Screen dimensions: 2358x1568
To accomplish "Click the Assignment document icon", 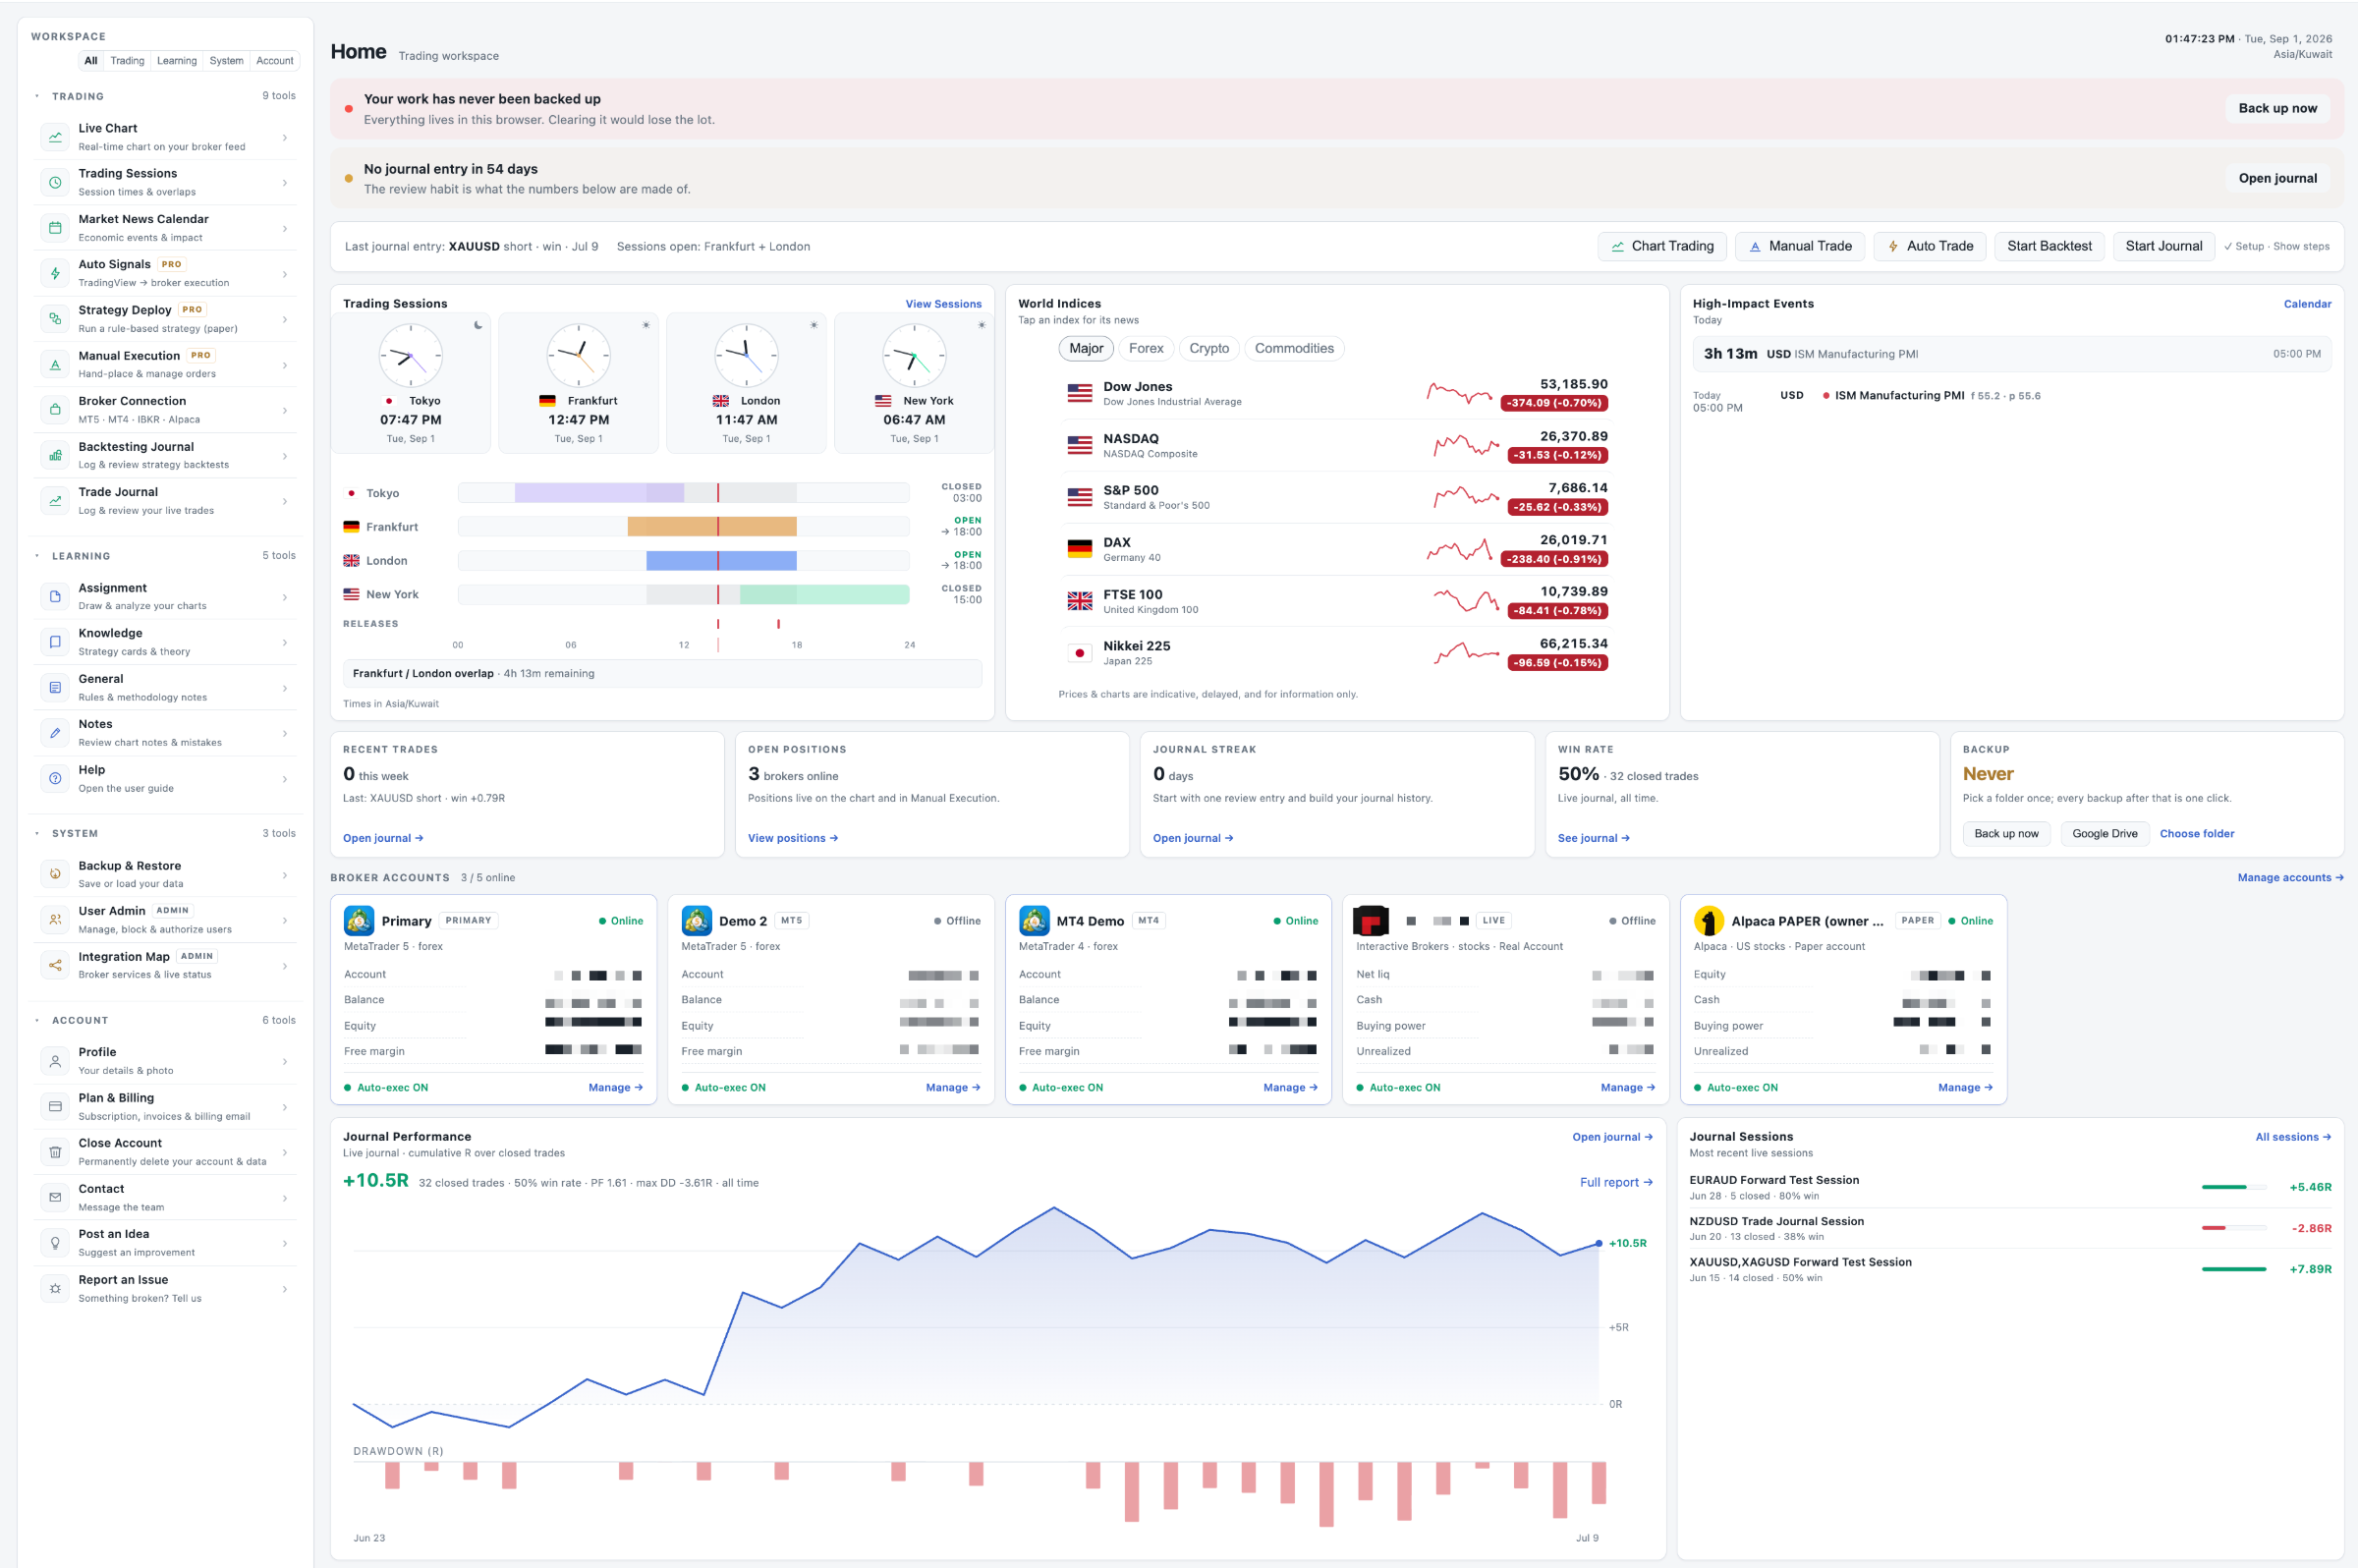I will coord(55,597).
